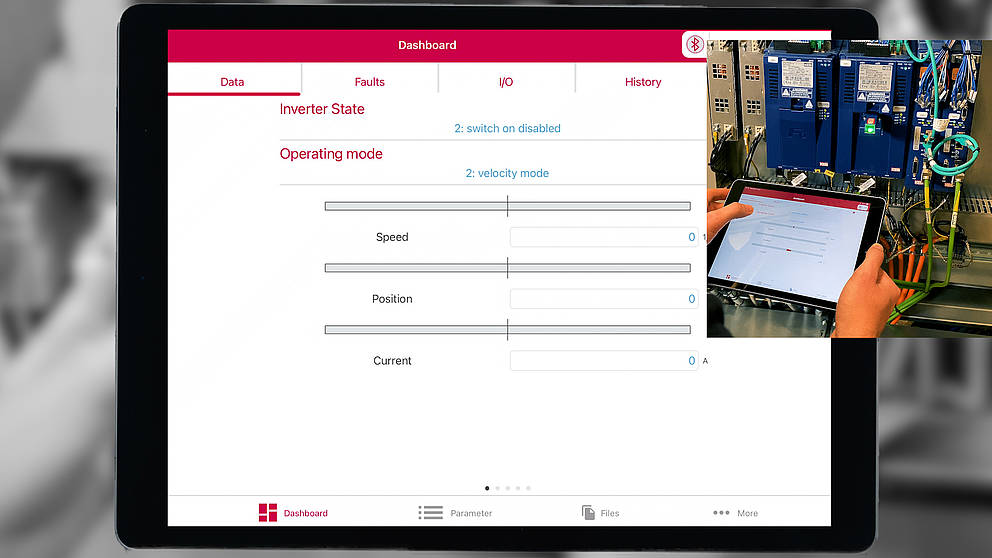Tap '2: switch on disabled' state value

[507, 128]
